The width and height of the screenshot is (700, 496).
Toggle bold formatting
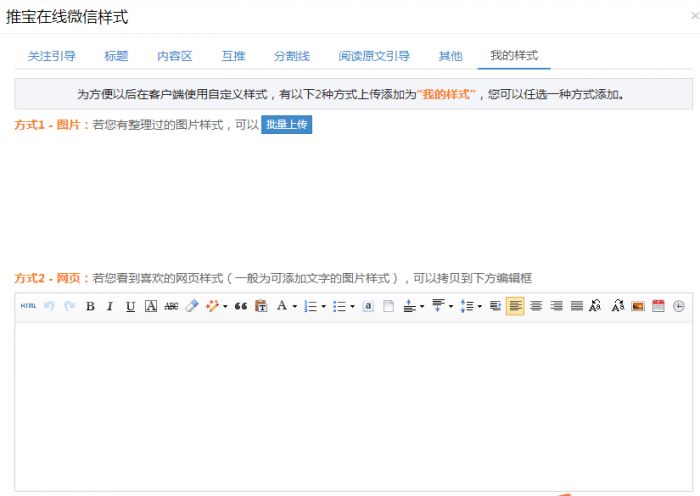tap(90, 306)
